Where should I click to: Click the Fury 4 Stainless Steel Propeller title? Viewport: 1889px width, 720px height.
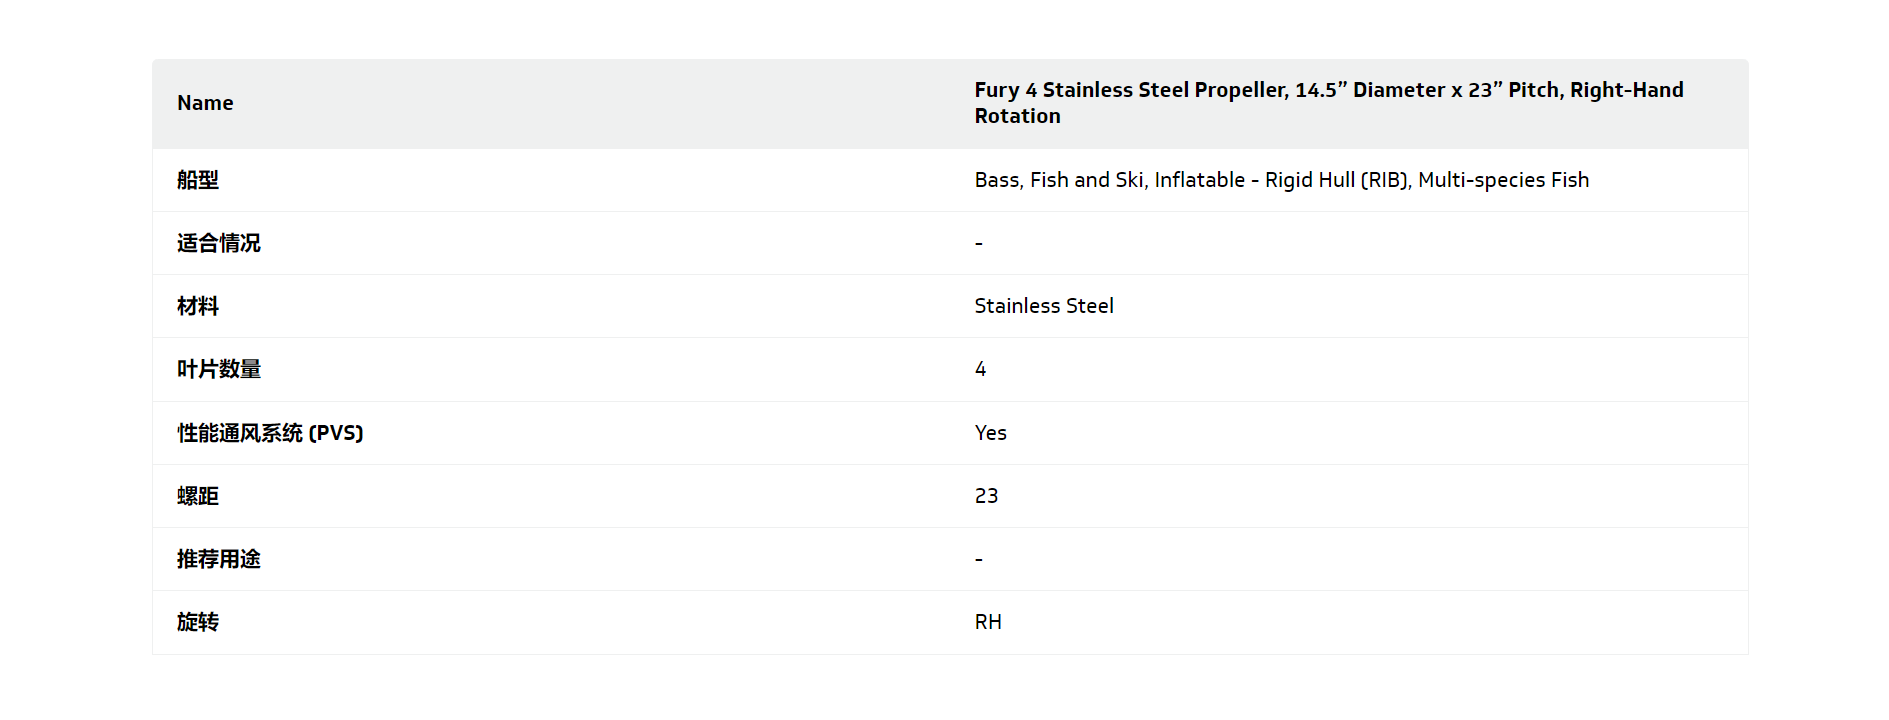pos(1328,90)
